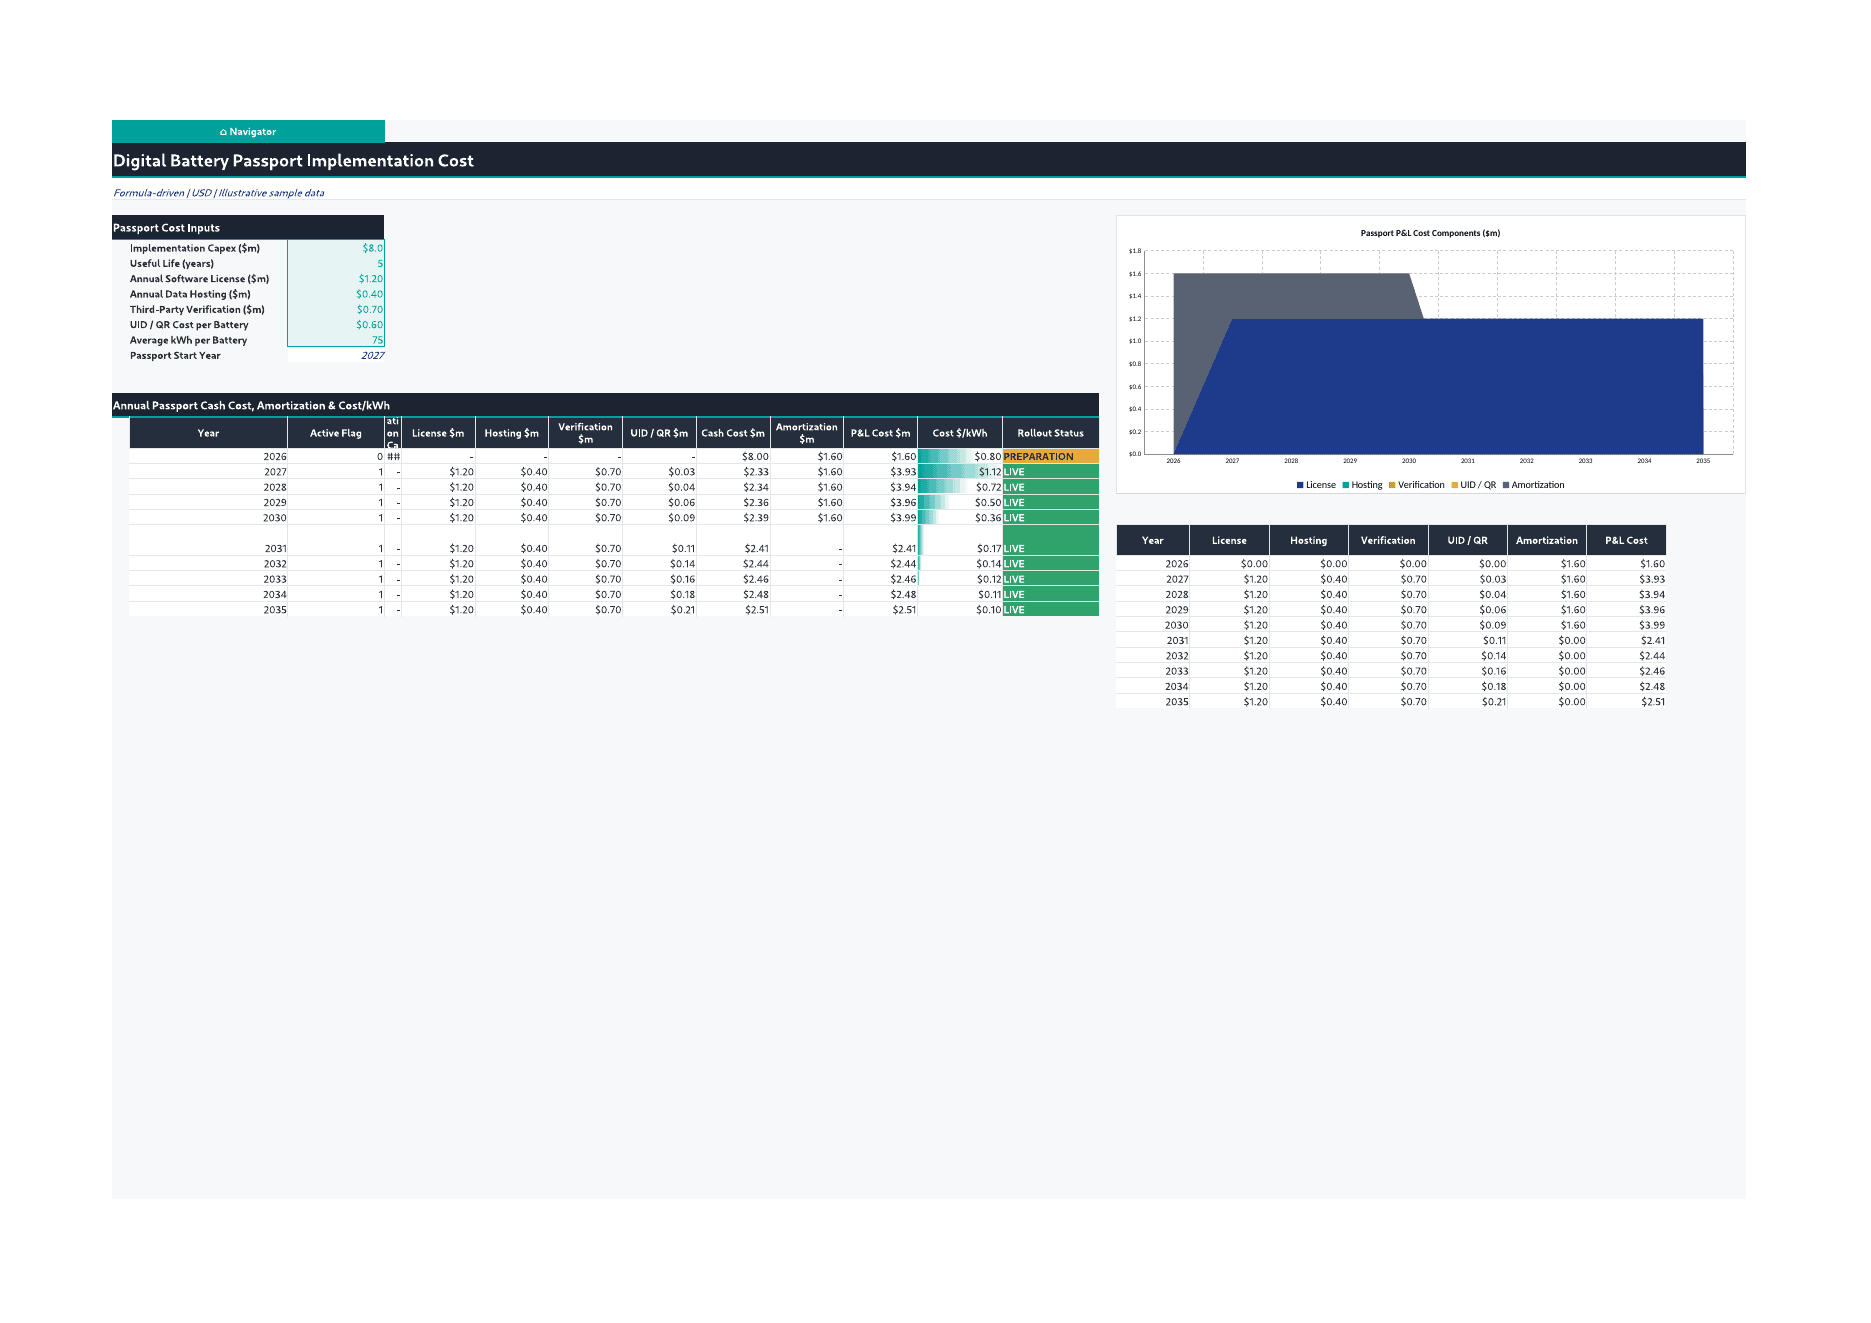Select the Passport Start Year 2027 cell
1871x1323 pixels.
336,355
